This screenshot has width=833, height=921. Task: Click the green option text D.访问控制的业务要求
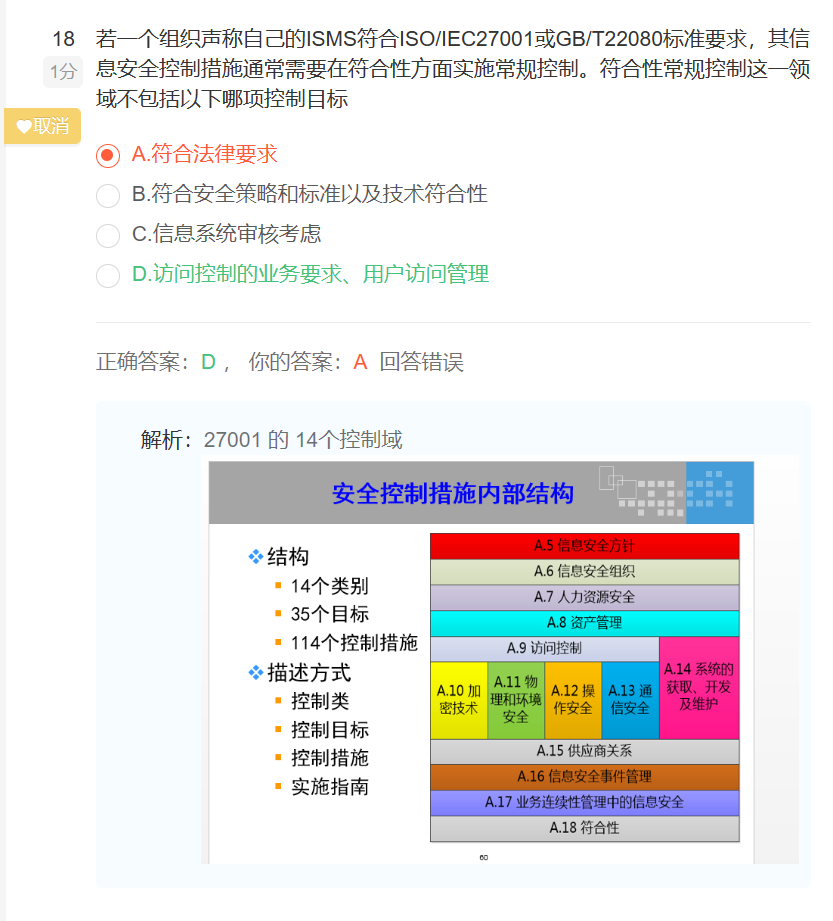tap(310, 274)
